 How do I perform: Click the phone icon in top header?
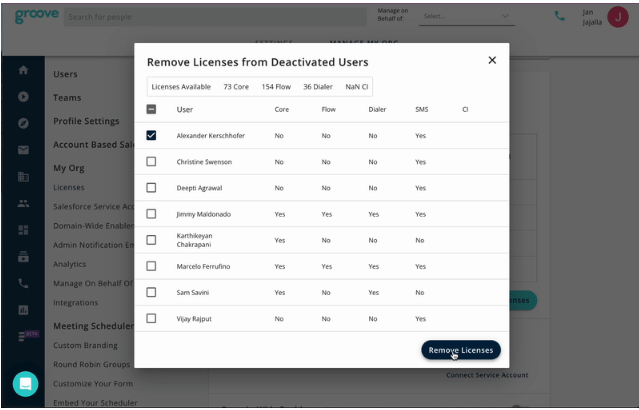coord(559,16)
